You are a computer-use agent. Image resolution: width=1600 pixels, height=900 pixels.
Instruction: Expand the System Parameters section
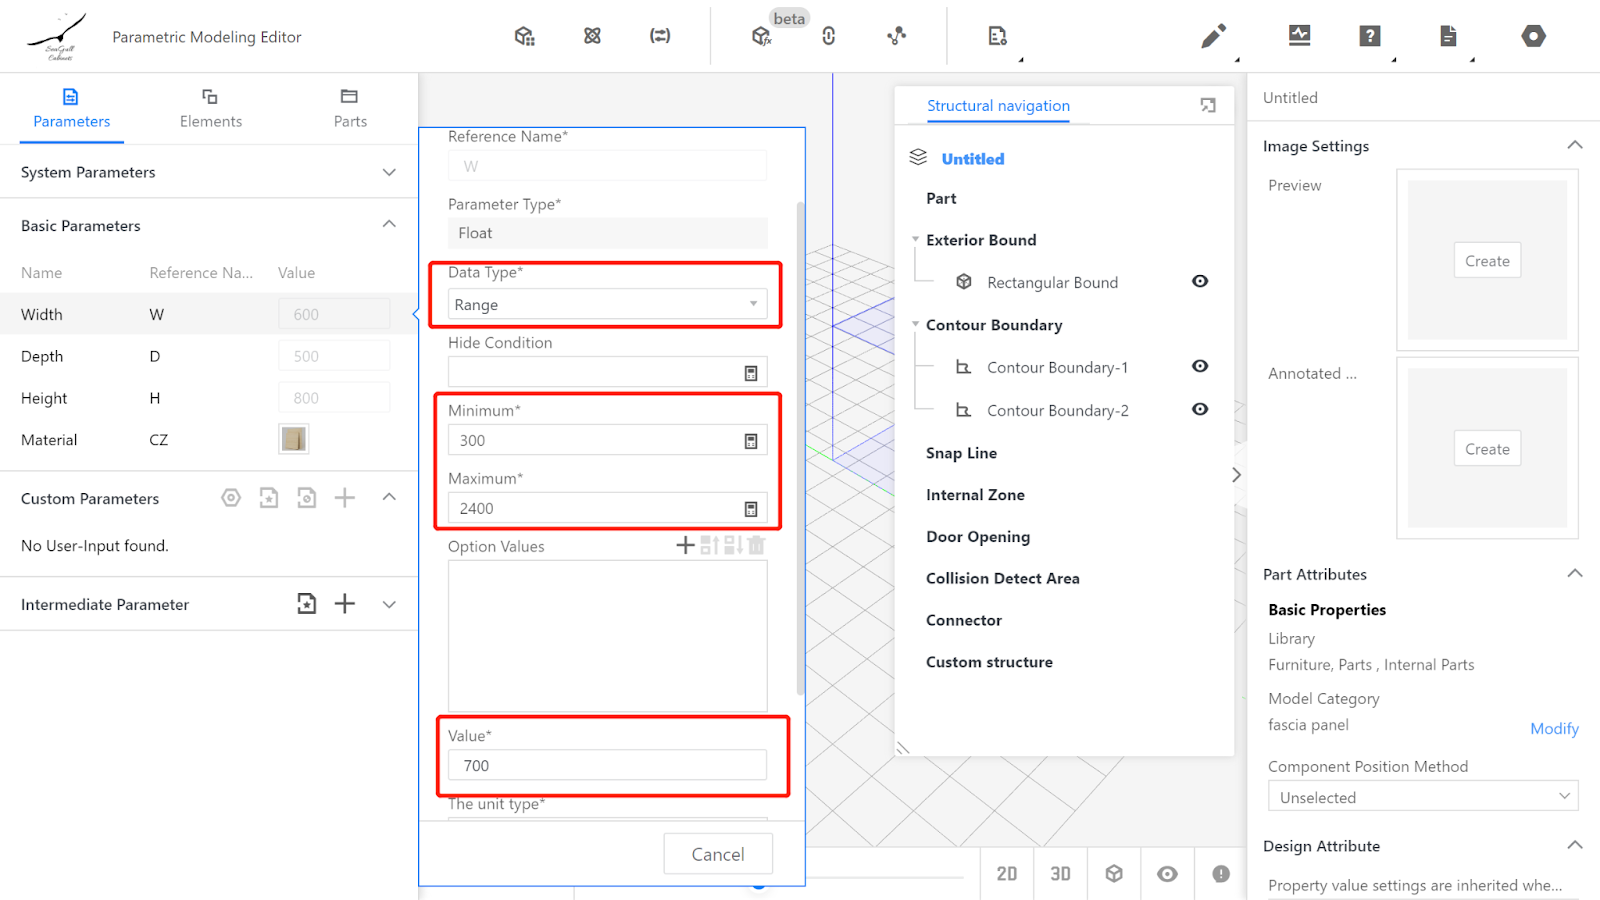point(389,172)
